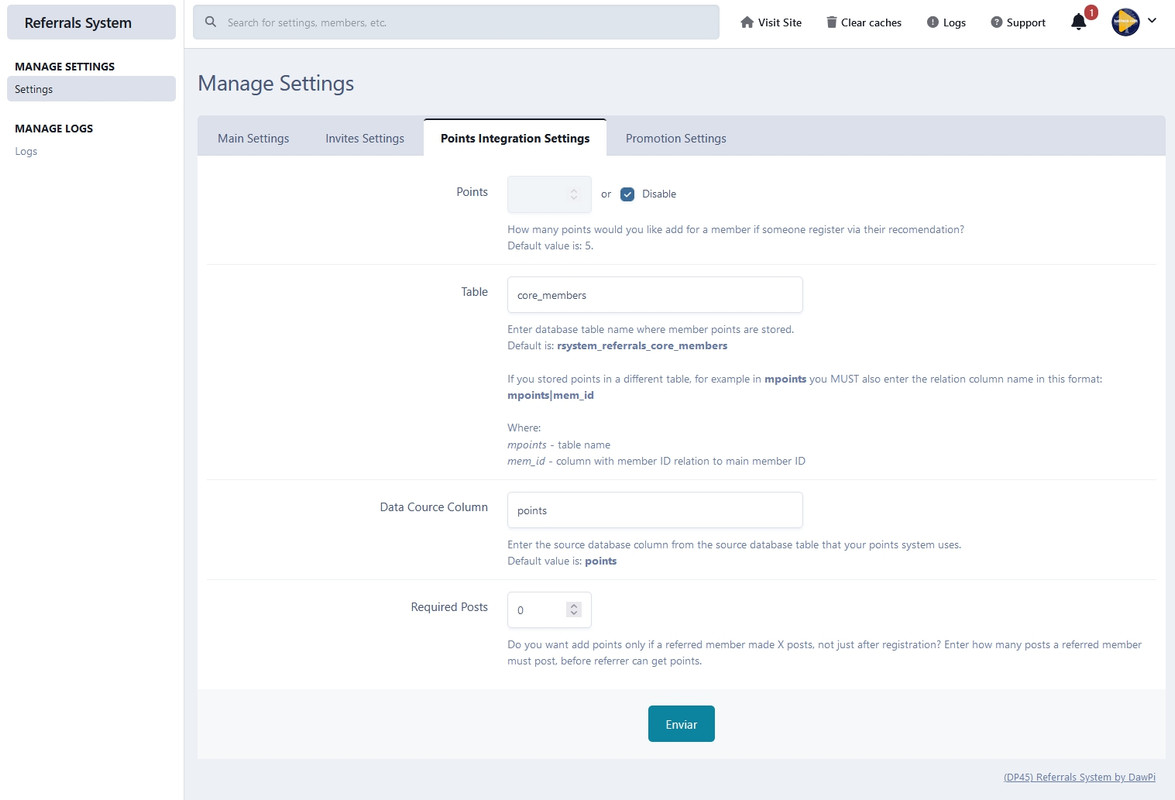This screenshot has height=800, width=1175.
Task: Click the Support link text
Action: pyautogui.click(x=1026, y=22)
